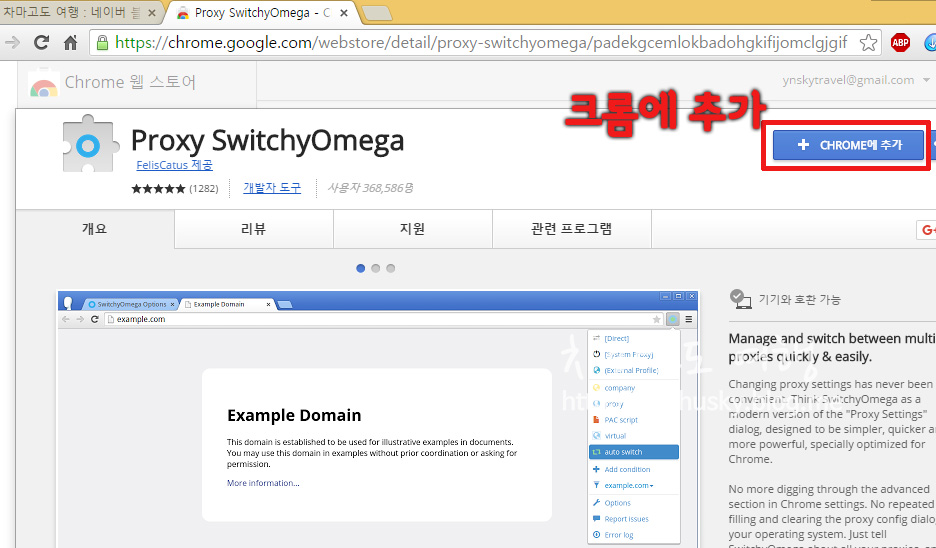
Task: Open the ABP Adblock Plus extension icon
Action: coord(900,42)
